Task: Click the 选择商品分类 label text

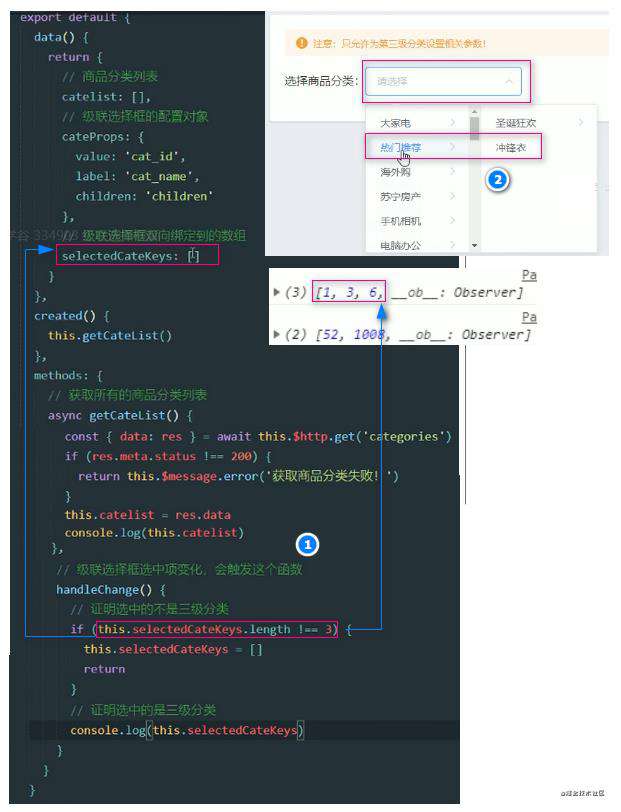Action: [321, 81]
